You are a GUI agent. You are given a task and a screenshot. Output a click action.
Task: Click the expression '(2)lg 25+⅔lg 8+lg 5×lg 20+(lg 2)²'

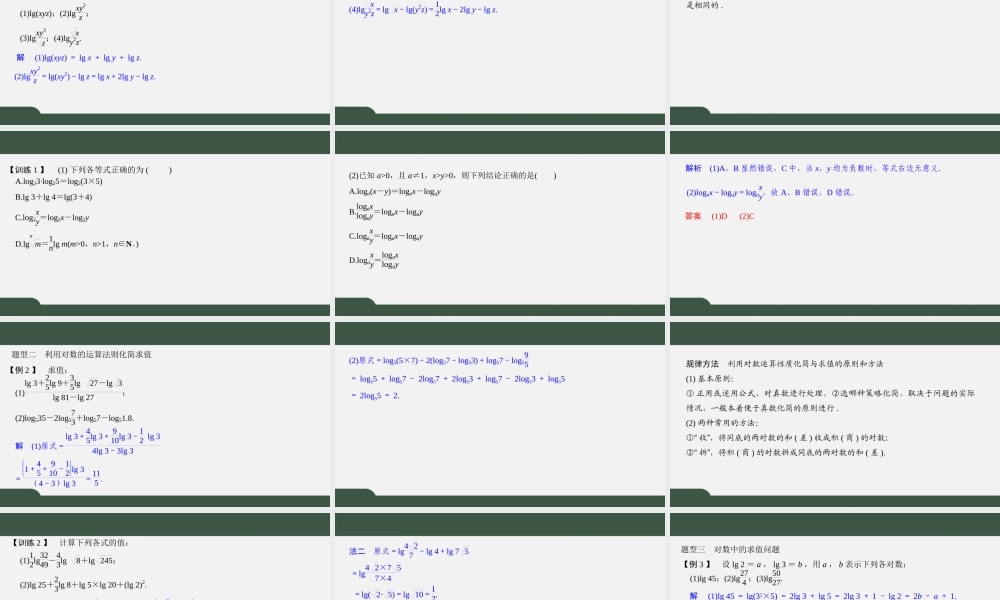pyautogui.click(x=83, y=583)
